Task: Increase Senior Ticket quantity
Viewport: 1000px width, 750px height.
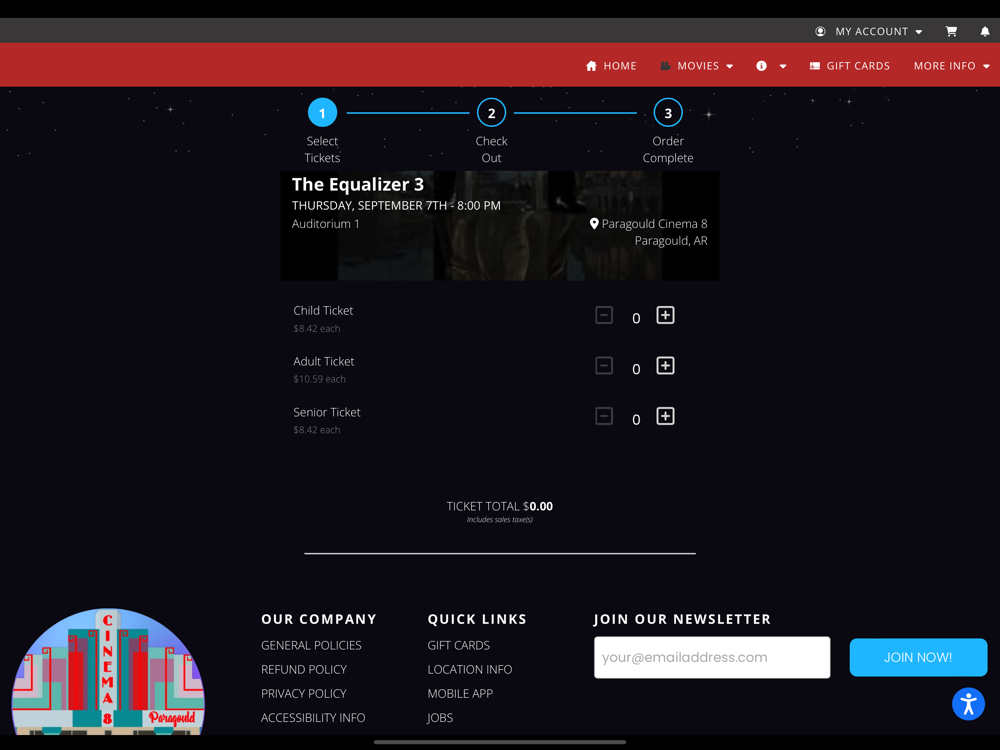Action: [x=665, y=416]
